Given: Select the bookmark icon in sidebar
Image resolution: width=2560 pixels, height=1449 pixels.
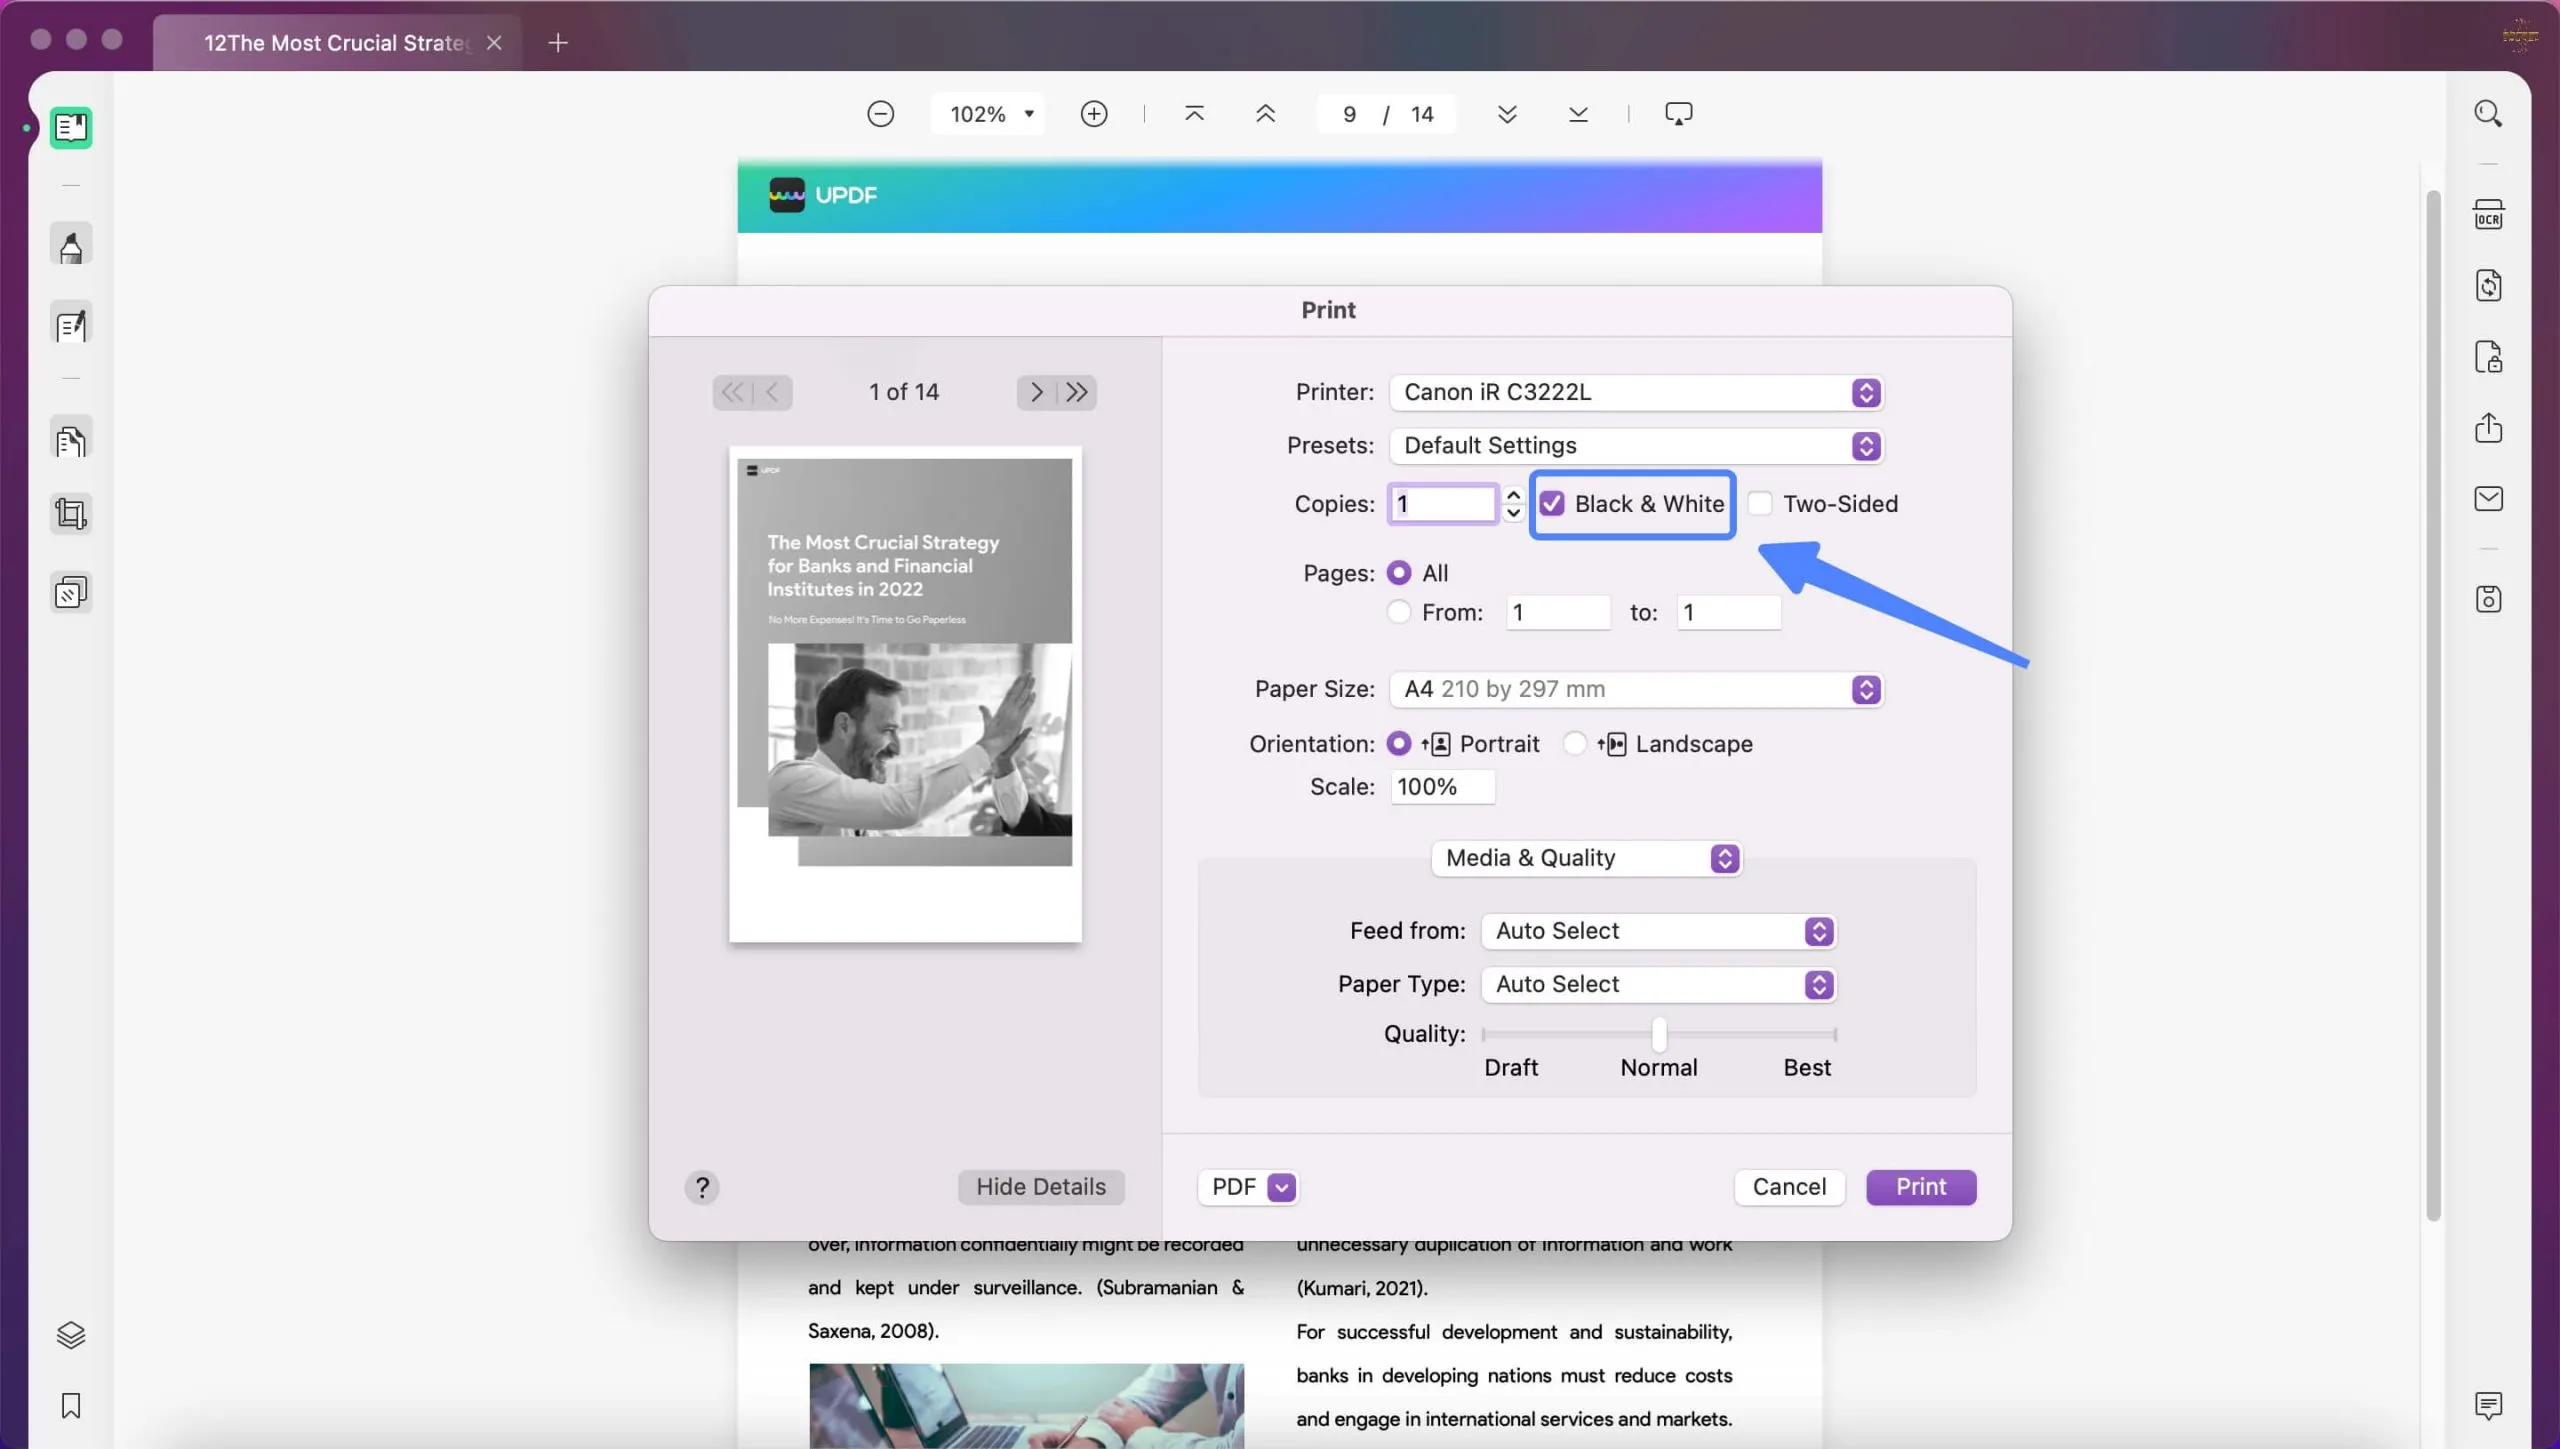Looking at the screenshot, I should click(x=69, y=1407).
